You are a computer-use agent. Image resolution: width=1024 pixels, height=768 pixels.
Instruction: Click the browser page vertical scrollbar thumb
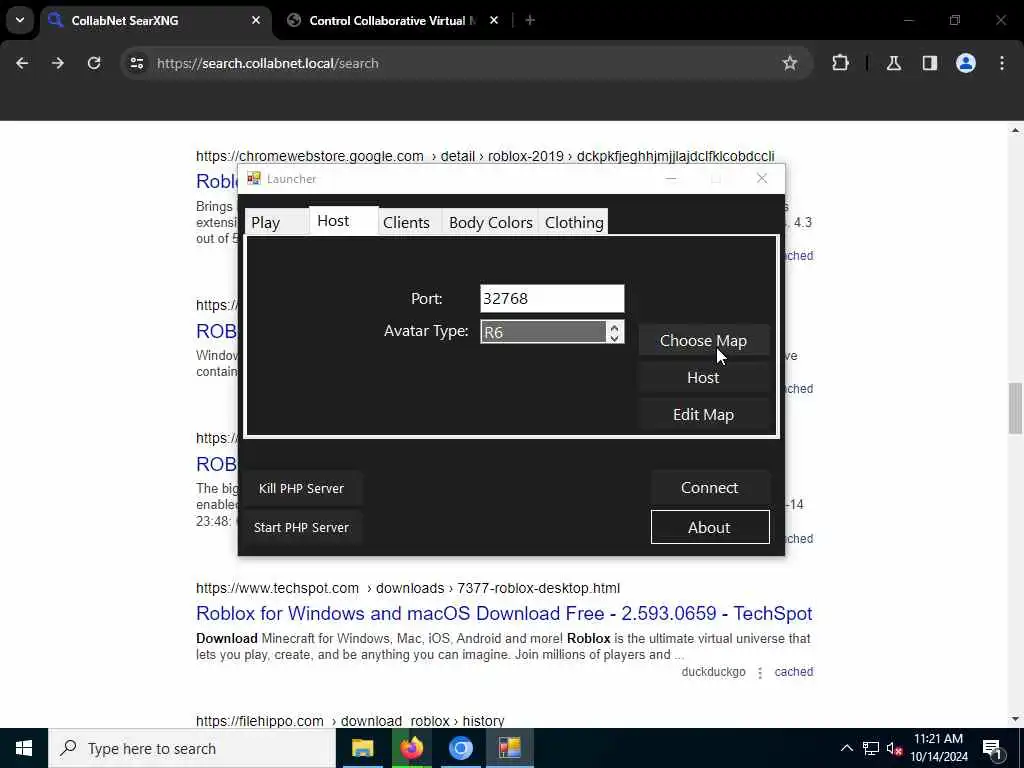point(1015,408)
